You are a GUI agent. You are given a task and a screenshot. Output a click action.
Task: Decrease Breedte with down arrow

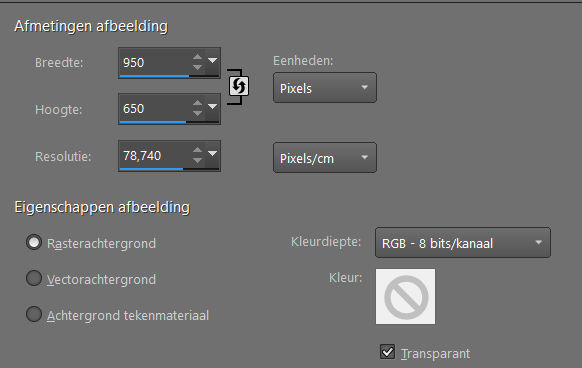point(197,68)
